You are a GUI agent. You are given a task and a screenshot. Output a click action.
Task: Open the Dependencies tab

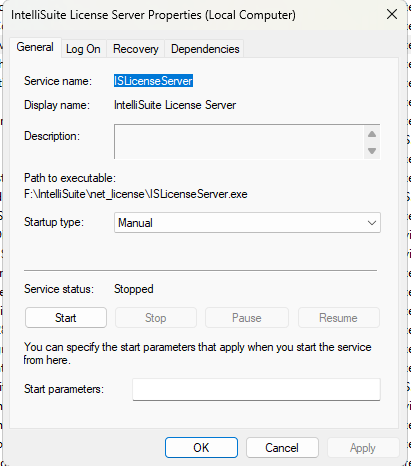click(x=205, y=49)
